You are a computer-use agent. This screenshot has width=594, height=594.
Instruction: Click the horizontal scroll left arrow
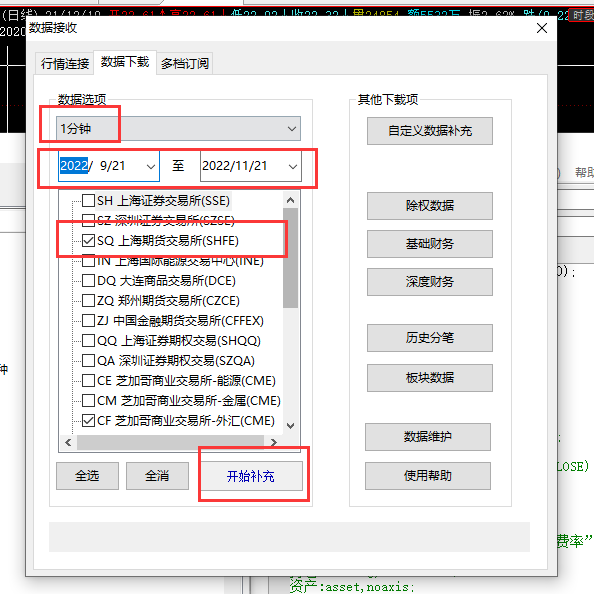pos(68,442)
